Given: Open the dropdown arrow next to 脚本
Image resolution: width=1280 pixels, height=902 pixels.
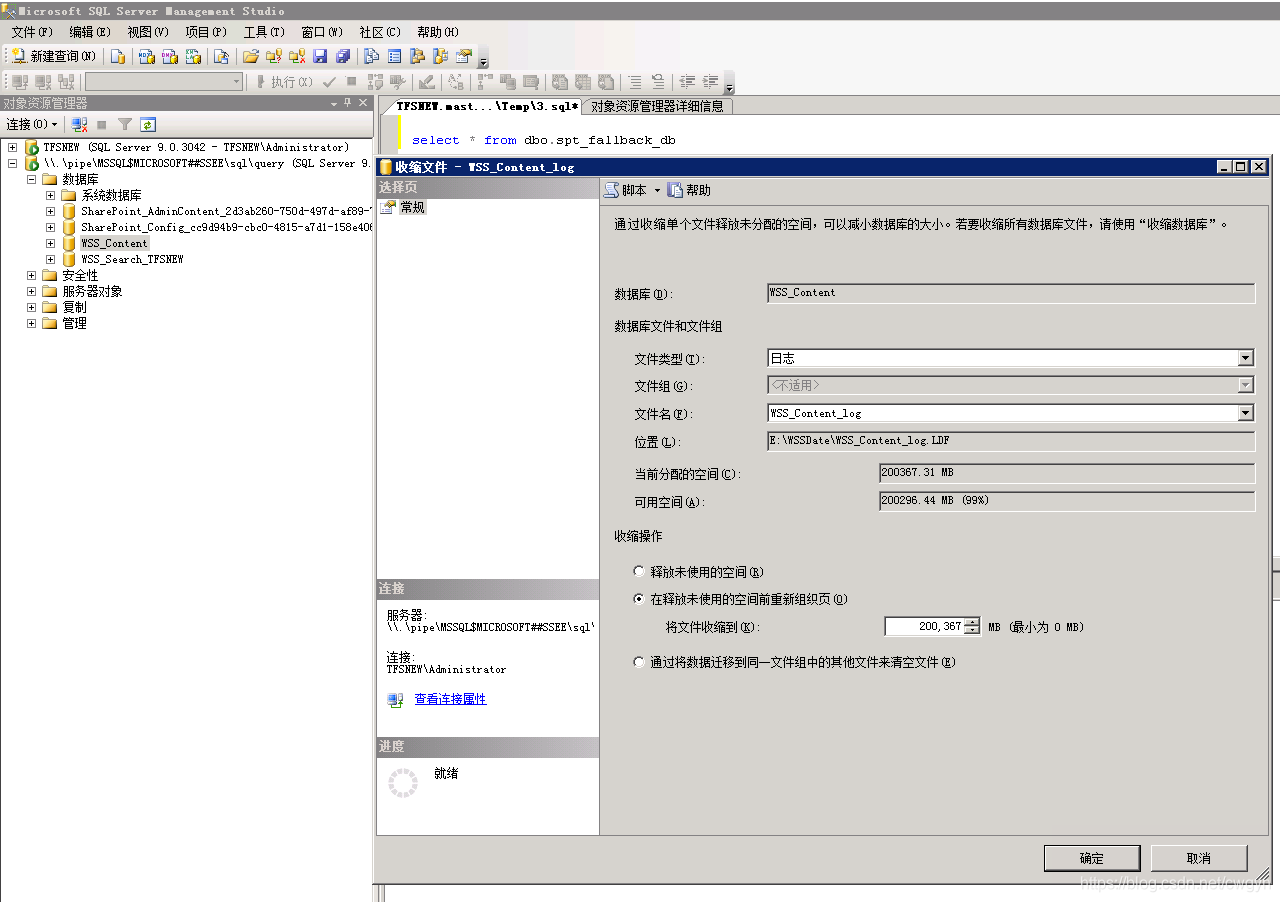Looking at the screenshot, I should click(x=657, y=190).
